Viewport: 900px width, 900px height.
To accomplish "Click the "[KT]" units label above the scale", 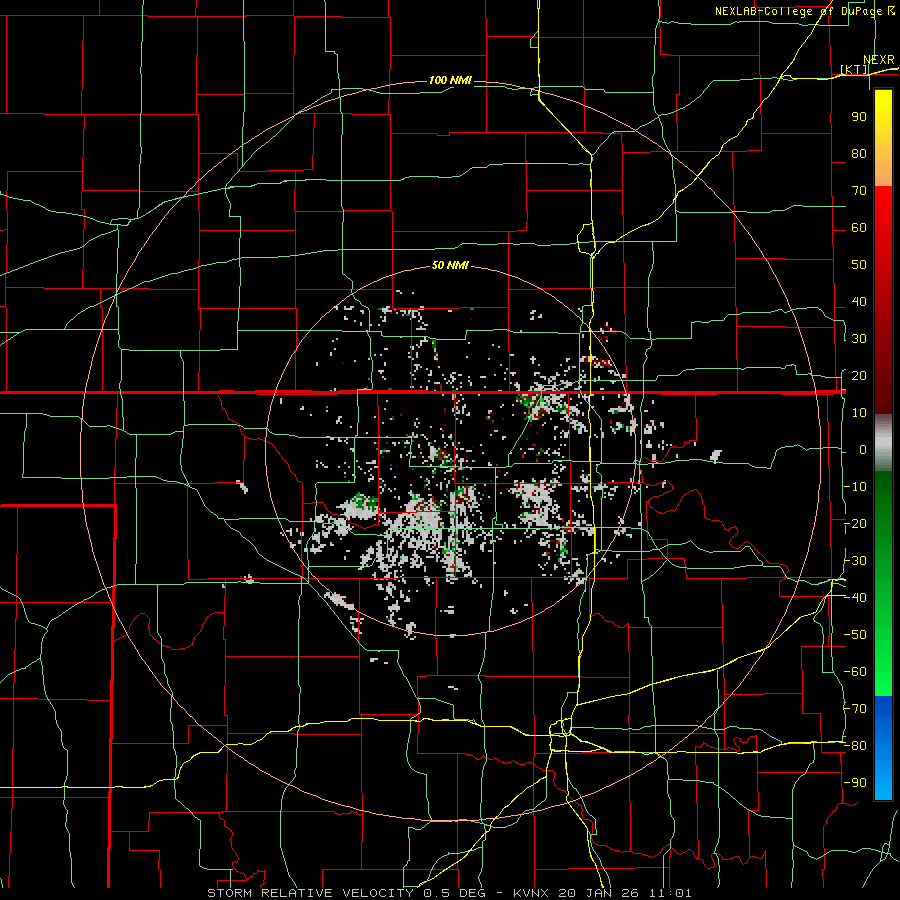I will [x=854, y=69].
